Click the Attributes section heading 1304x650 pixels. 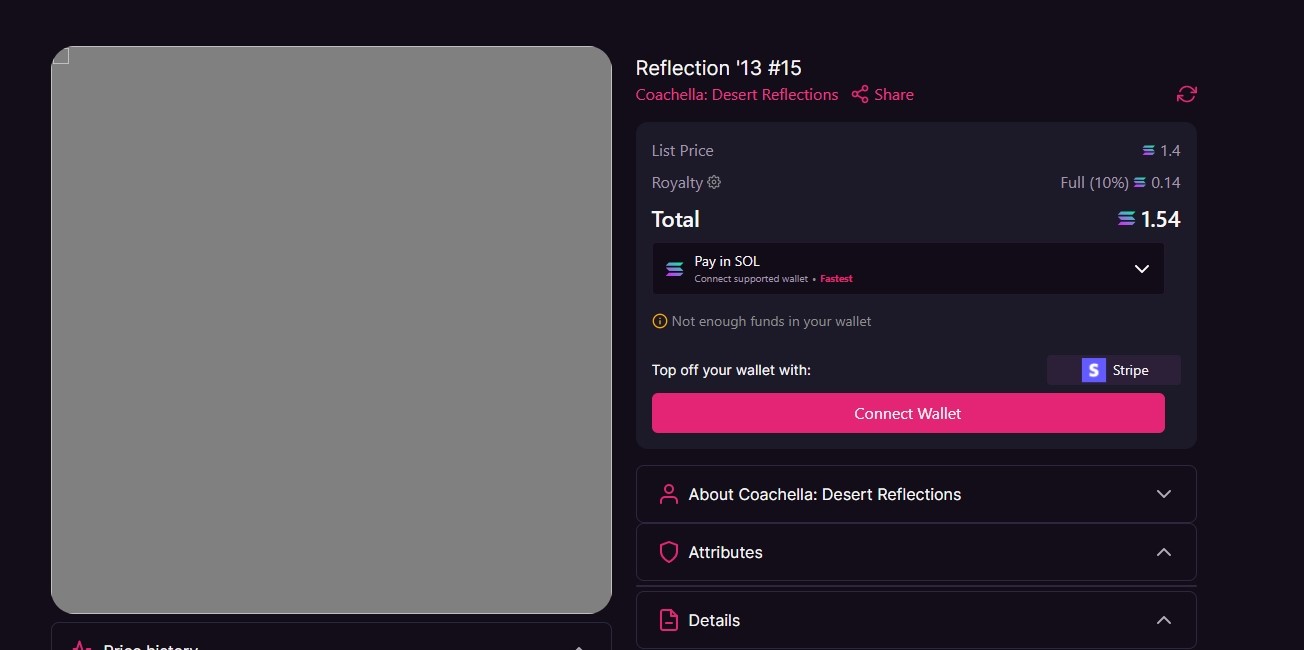[x=726, y=552]
